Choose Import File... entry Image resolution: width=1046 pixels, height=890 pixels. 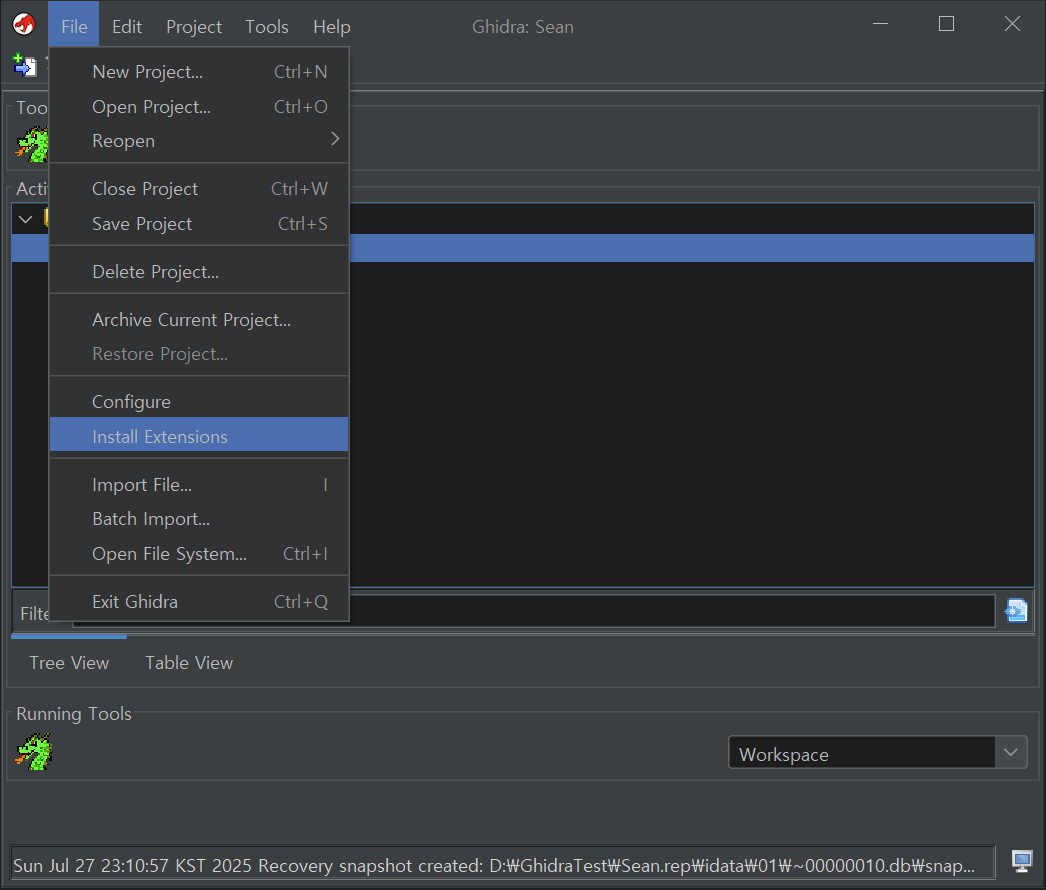coord(199,484)
